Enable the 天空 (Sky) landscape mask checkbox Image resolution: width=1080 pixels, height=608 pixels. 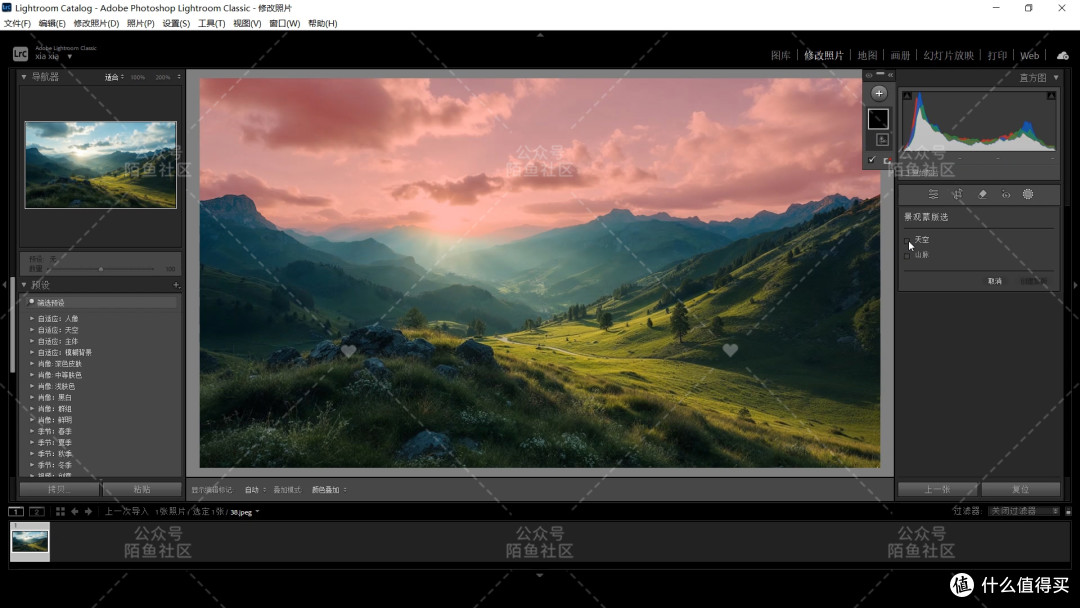click(x=907, y=240)
